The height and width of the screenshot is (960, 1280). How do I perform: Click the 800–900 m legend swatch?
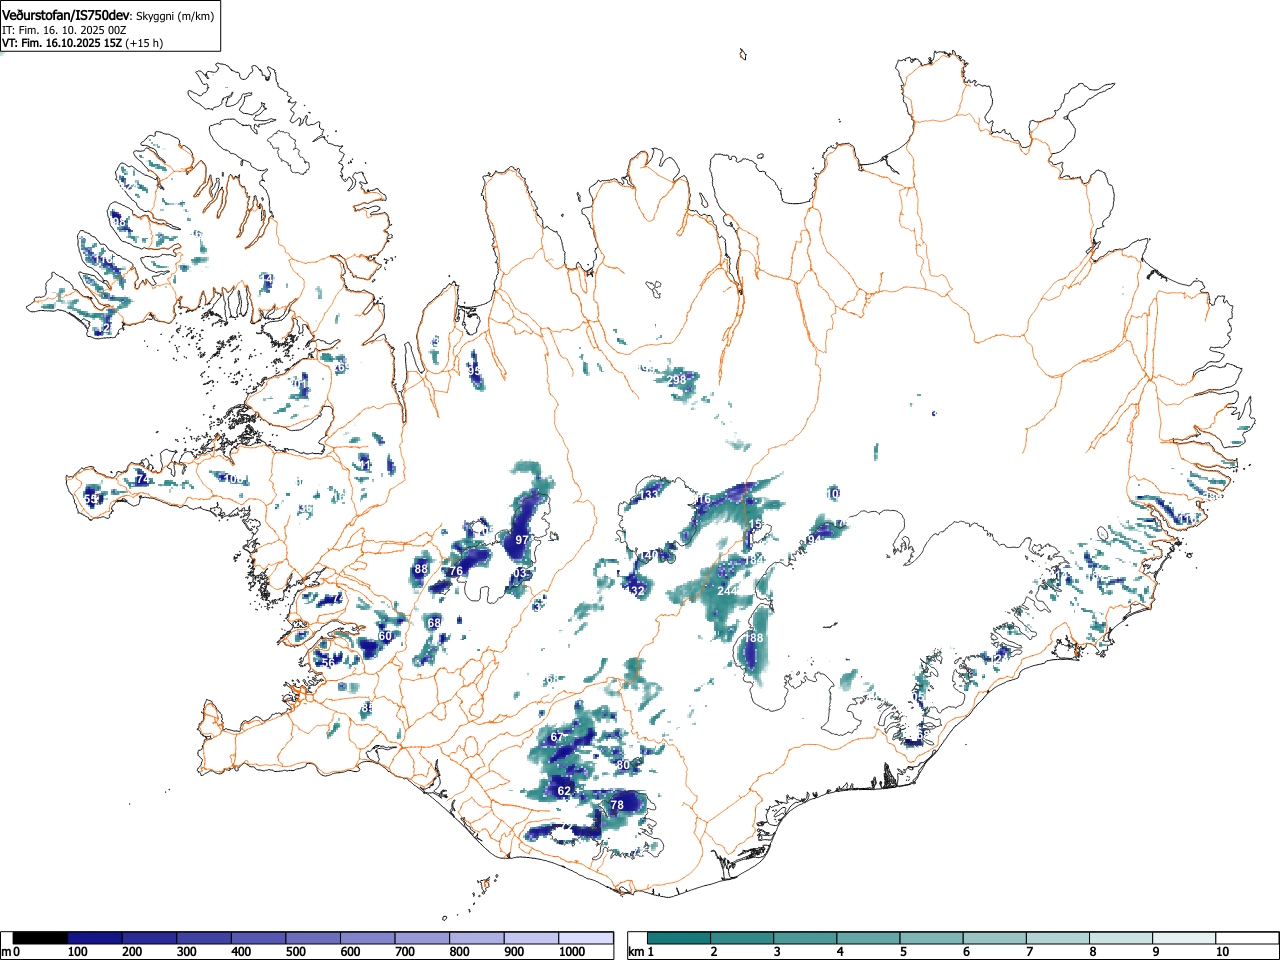(x=477, y=938)
